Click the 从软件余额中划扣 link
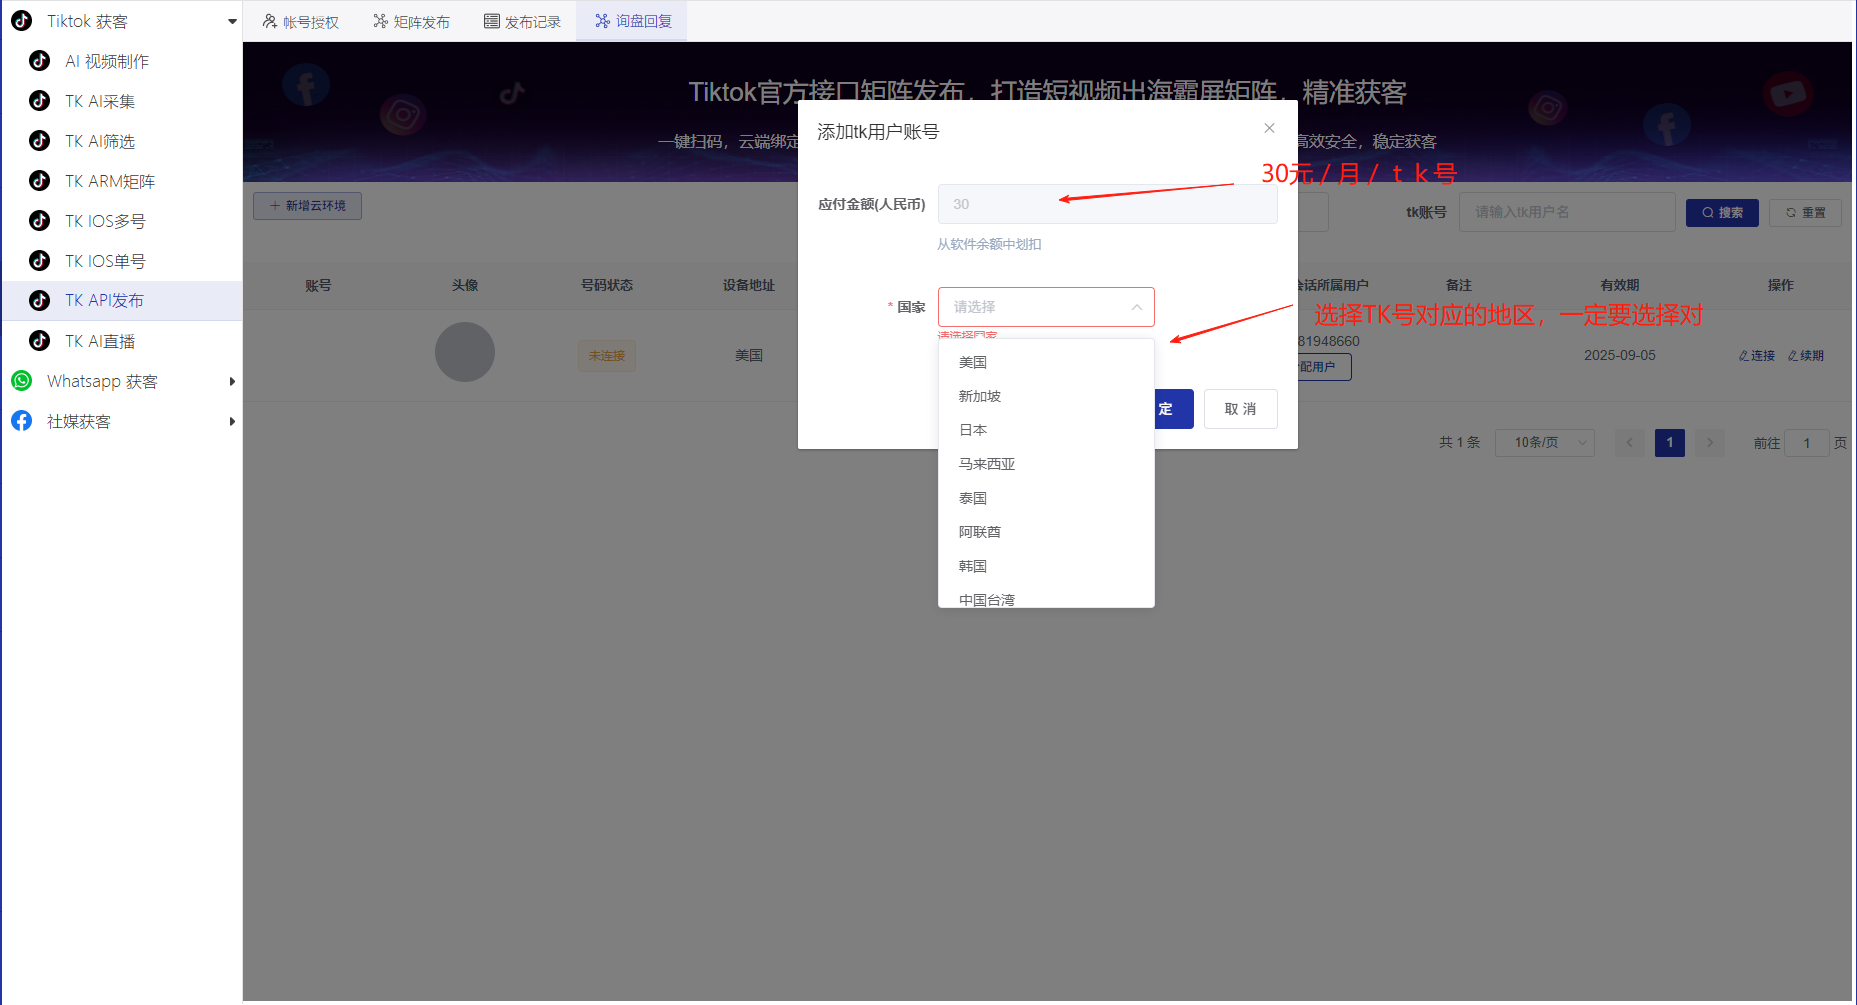This screenshot has width=1857, height=1005. pyautogui.click(x=988, y=243)
